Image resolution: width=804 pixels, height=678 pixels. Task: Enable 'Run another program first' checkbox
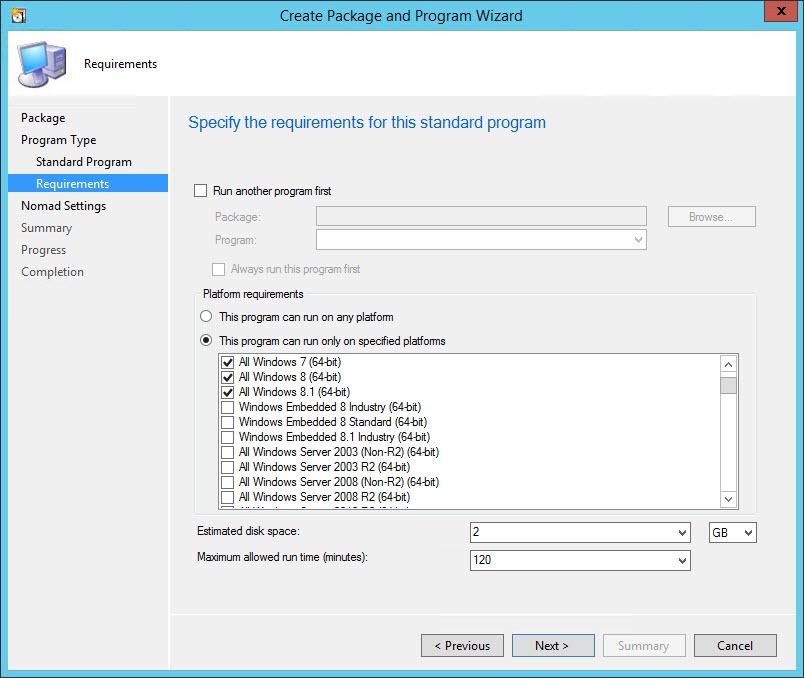[x=200, y=190]
